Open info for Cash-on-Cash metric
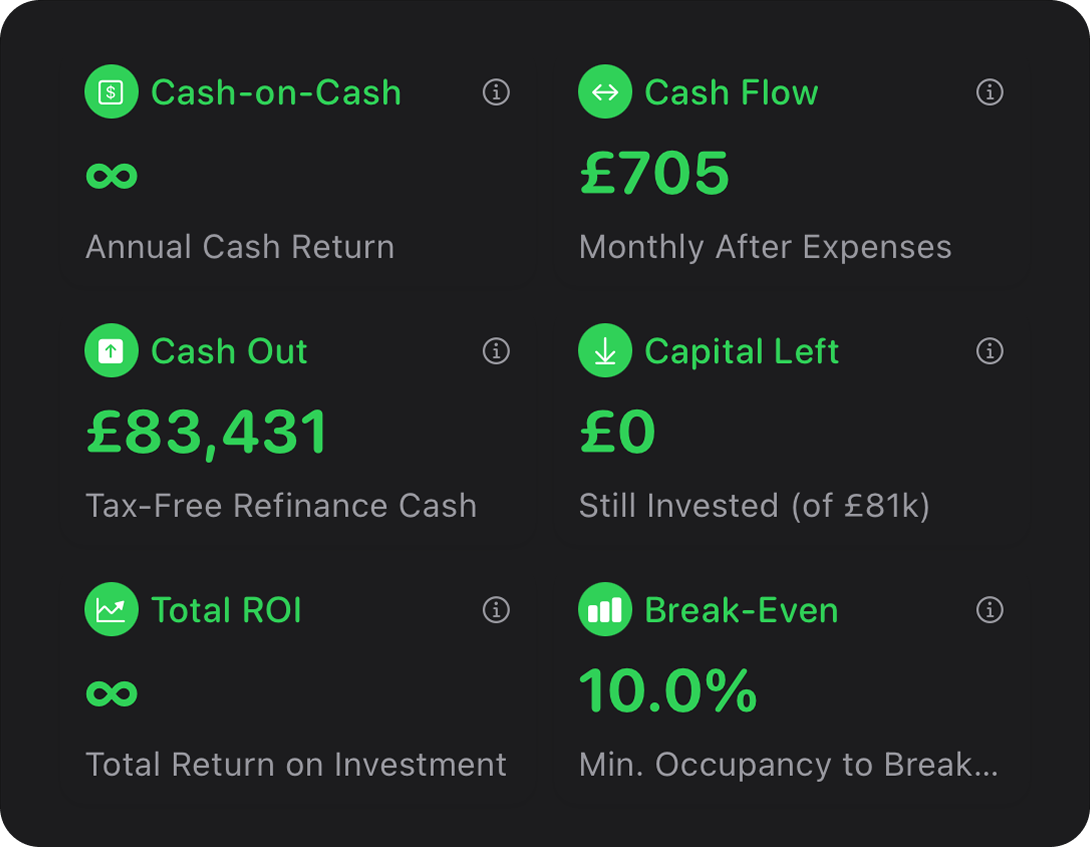 tap(496, 92)
